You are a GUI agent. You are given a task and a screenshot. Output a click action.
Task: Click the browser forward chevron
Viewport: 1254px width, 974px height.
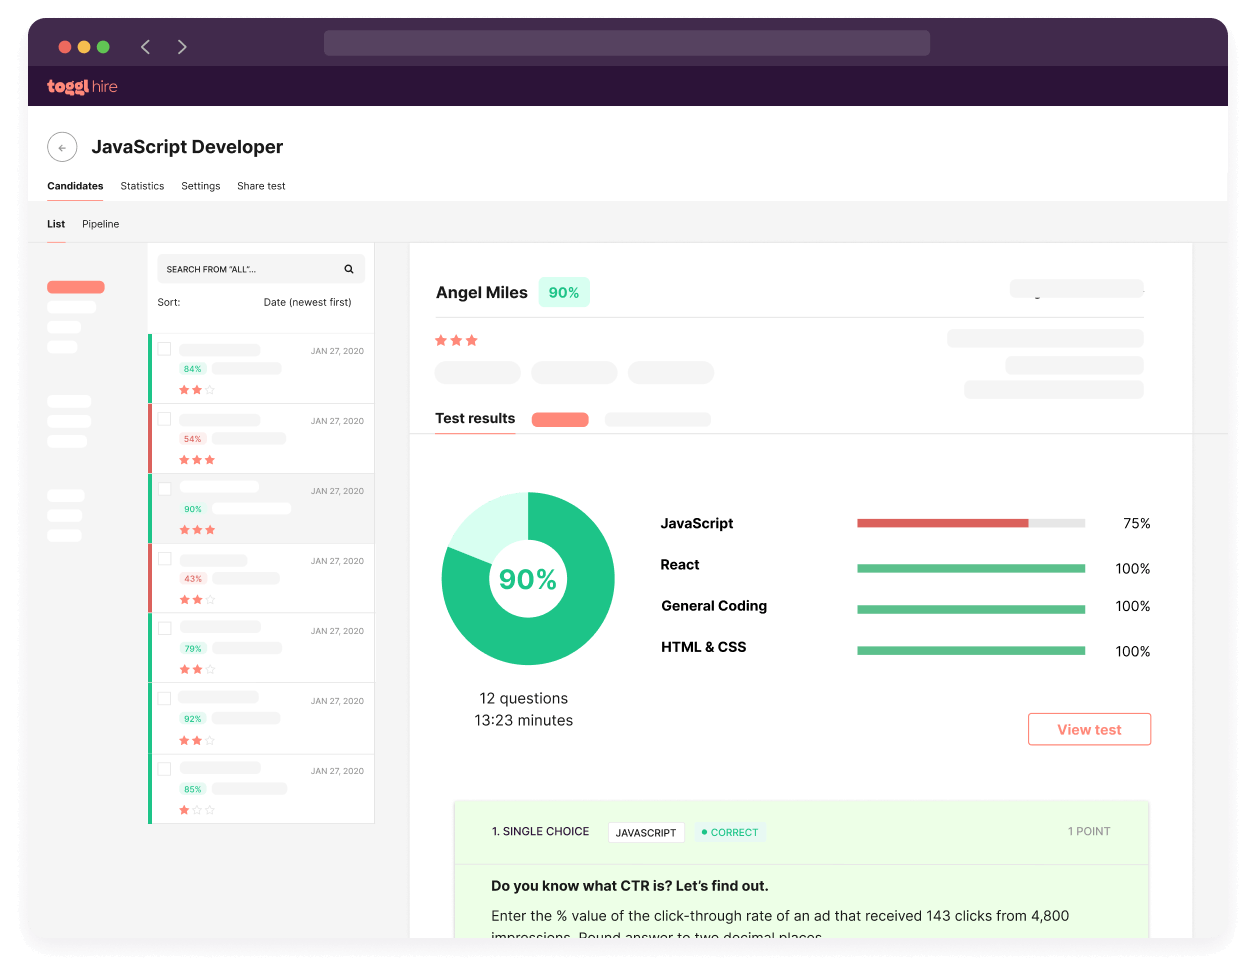[182, 47]
